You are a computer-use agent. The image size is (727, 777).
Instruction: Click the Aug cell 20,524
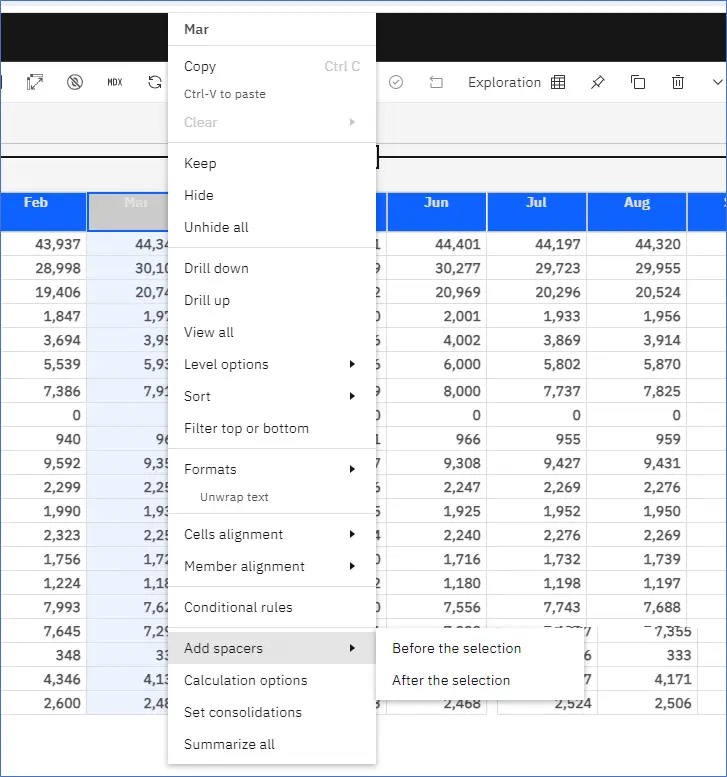coord(637,292)
